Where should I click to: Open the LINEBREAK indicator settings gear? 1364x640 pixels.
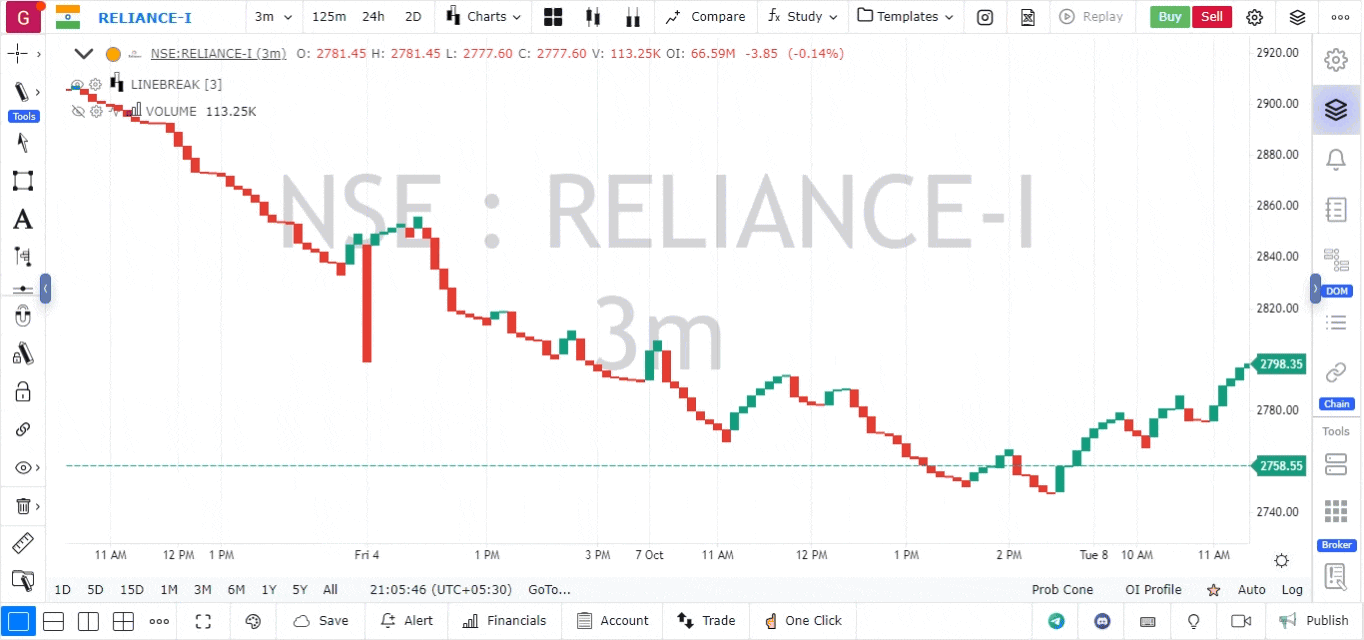coord(96,84)
